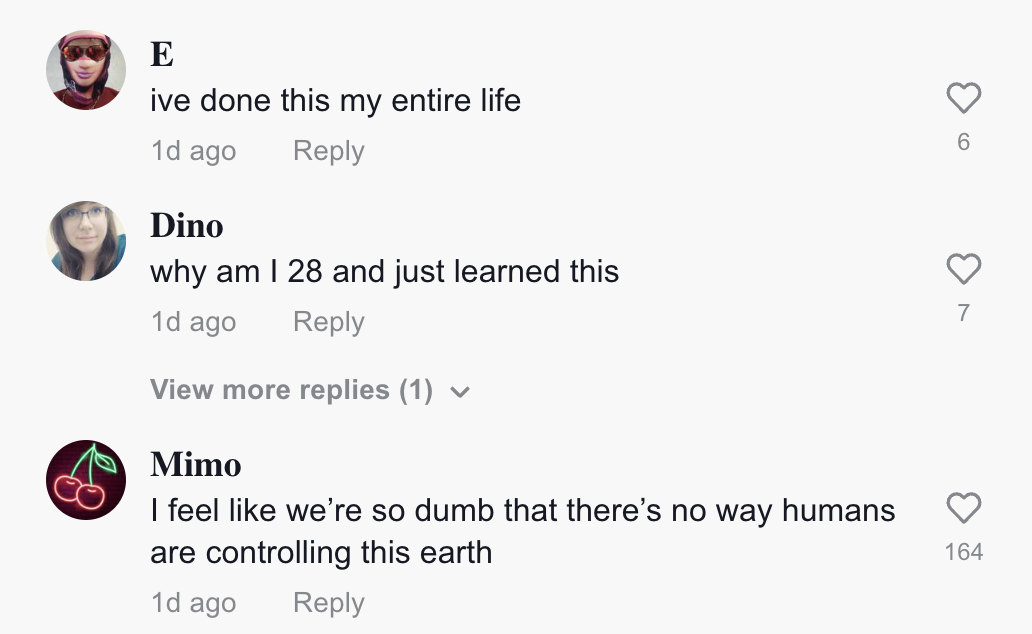Image resolution: width=1032 pixels, height=634 pixels.
Task: Open Mimo's cherry avatar
Action: [86, 480]
